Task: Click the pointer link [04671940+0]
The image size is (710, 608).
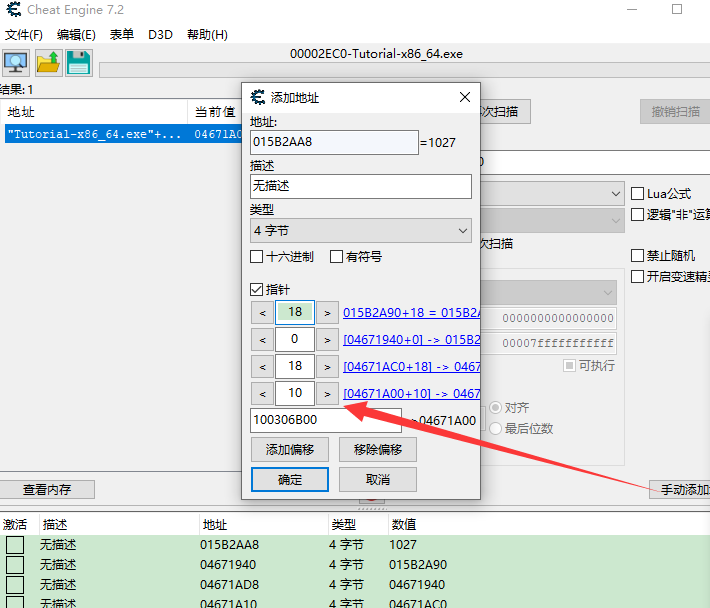Action: coord(412,340)
